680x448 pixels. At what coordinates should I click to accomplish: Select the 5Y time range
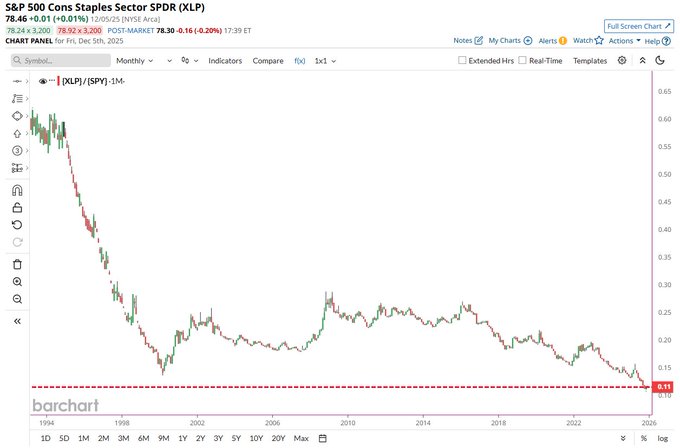pos(236,438)
